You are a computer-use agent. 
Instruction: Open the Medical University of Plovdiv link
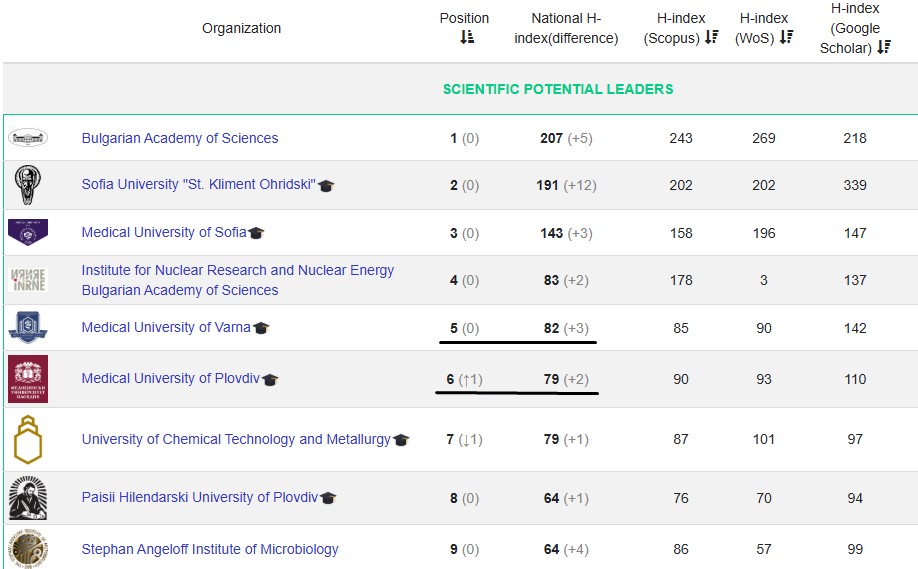170,378
